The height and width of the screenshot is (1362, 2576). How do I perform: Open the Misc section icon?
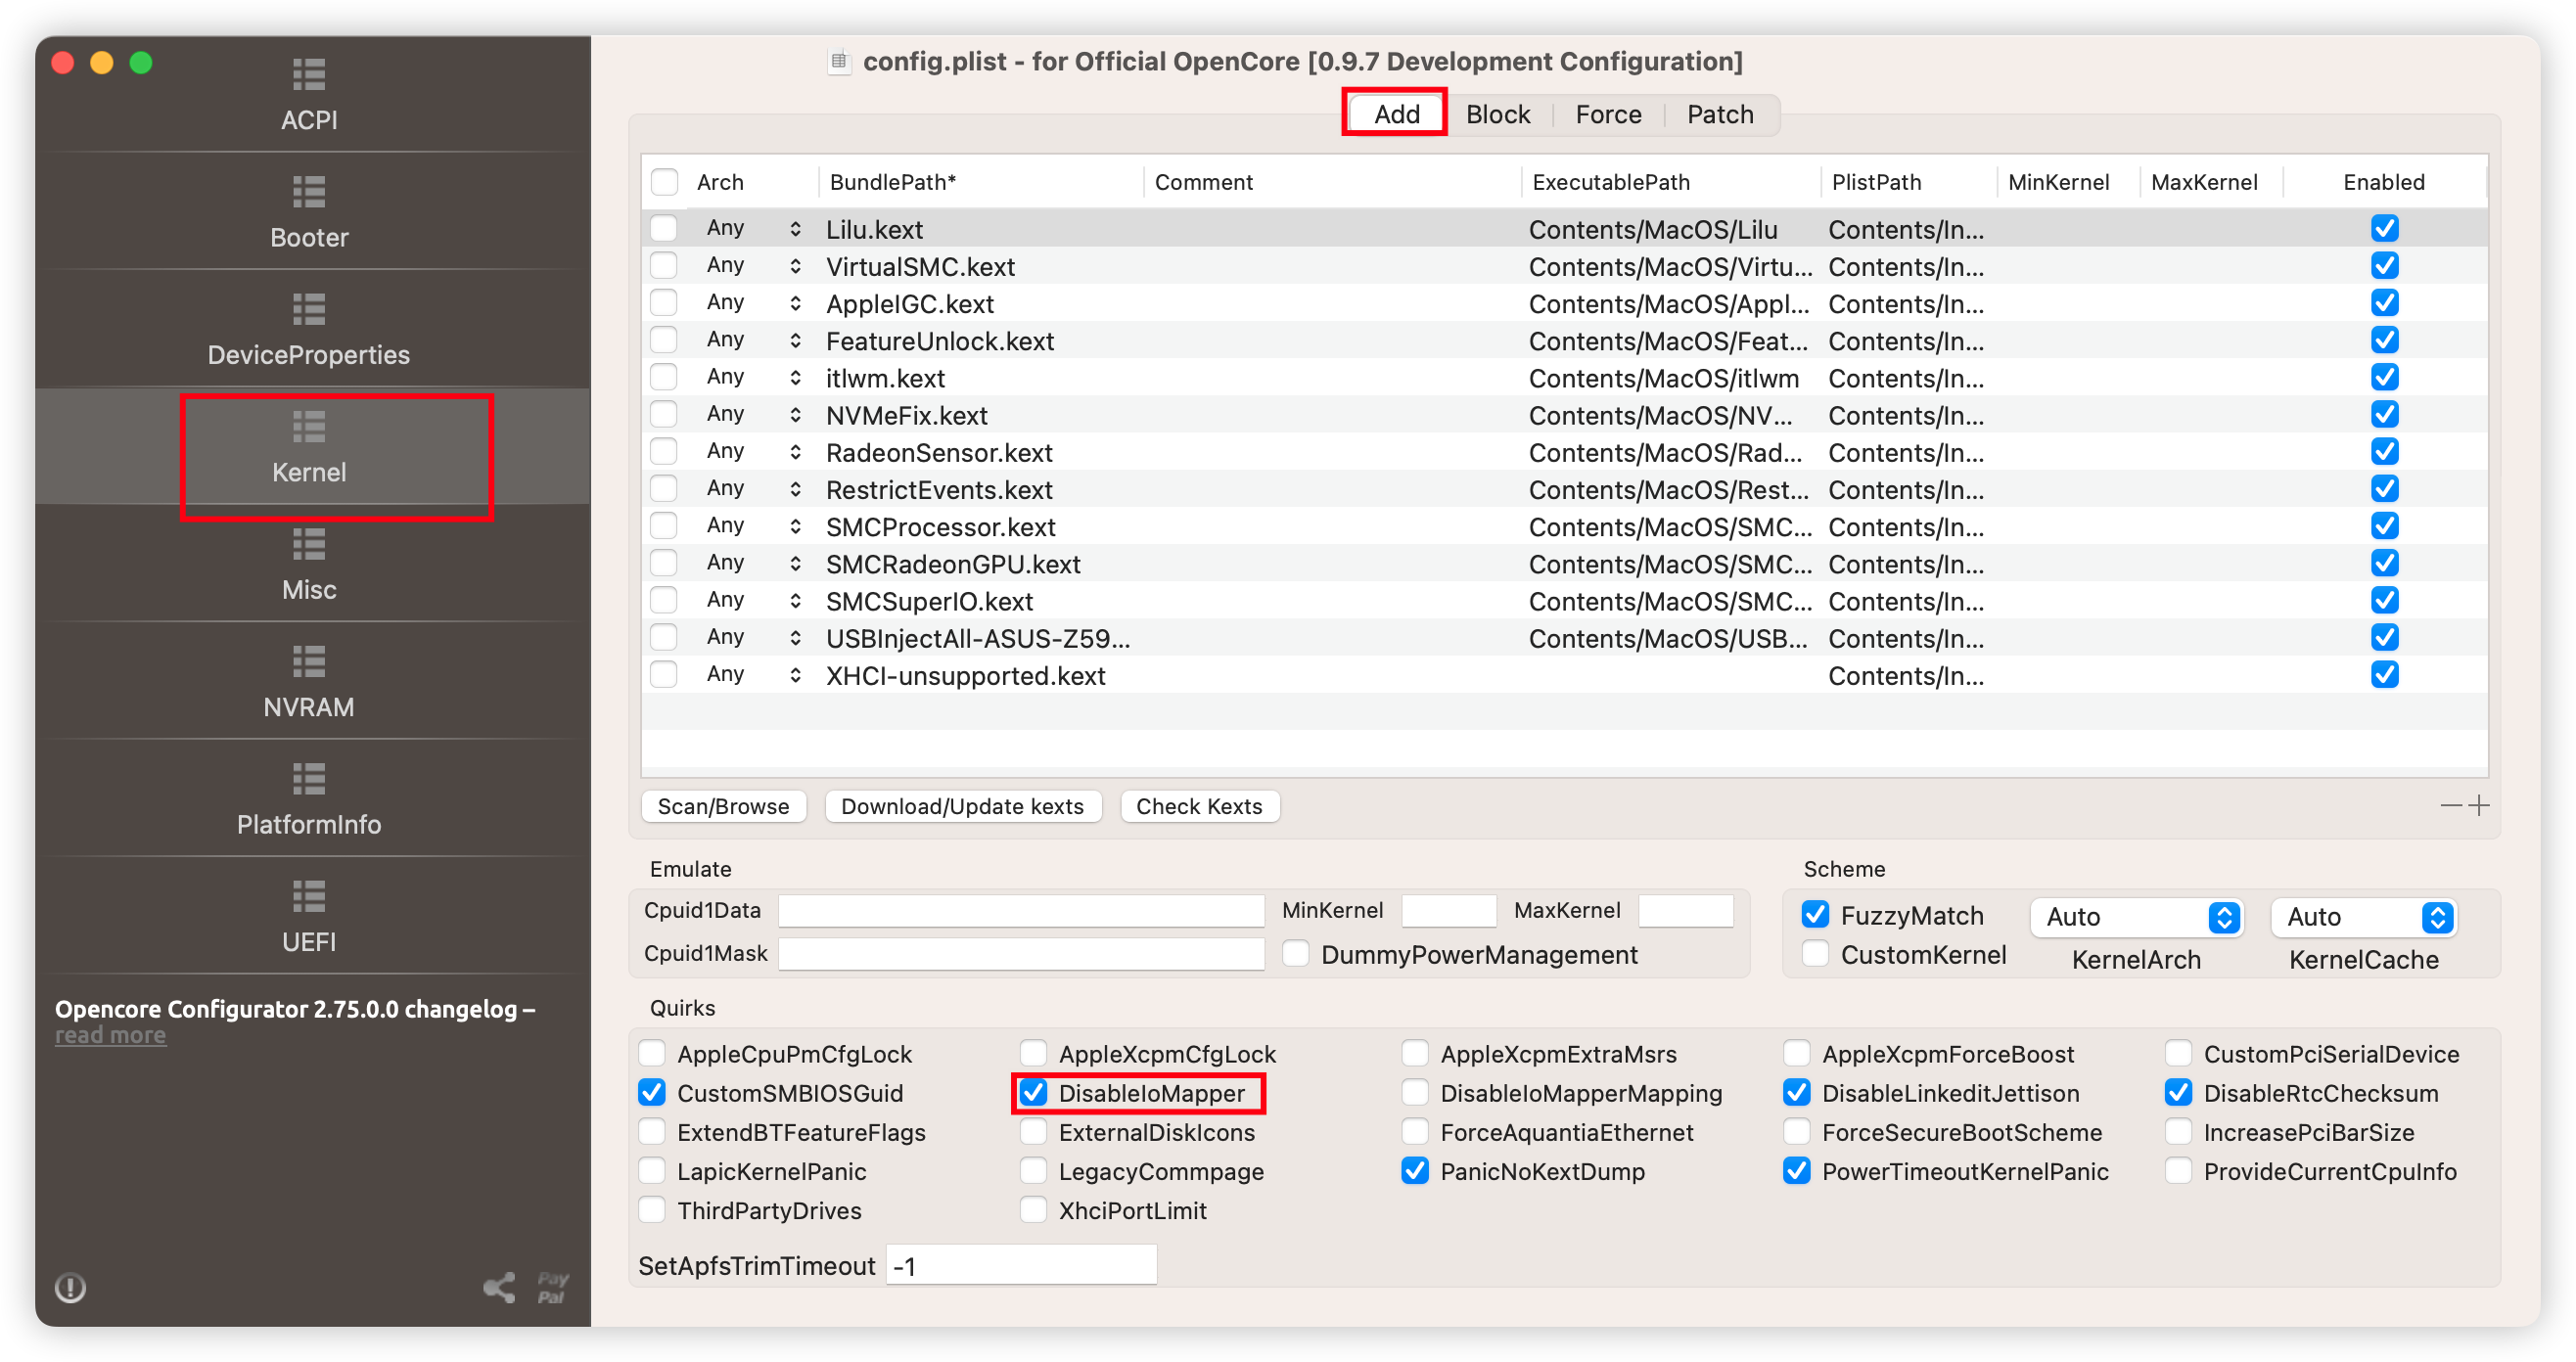coord(308,545)
